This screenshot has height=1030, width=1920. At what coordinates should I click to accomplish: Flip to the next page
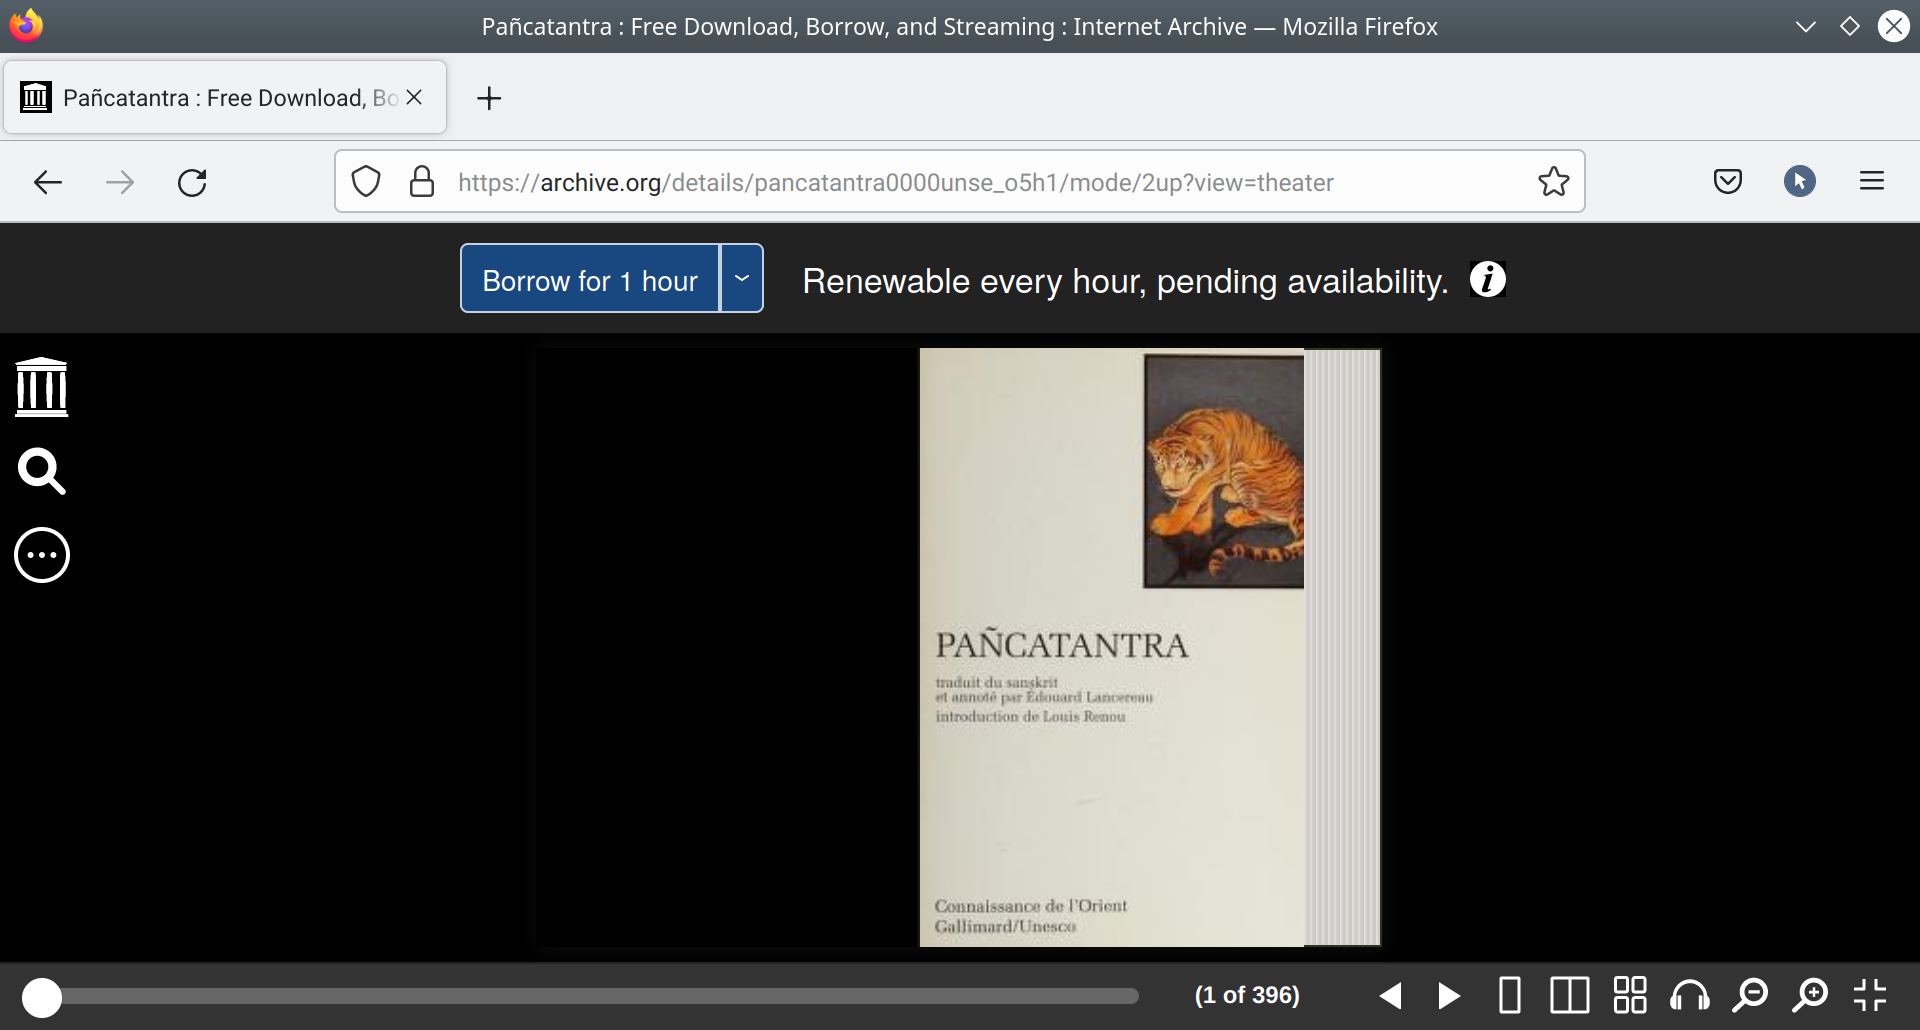coord(1449,996)
